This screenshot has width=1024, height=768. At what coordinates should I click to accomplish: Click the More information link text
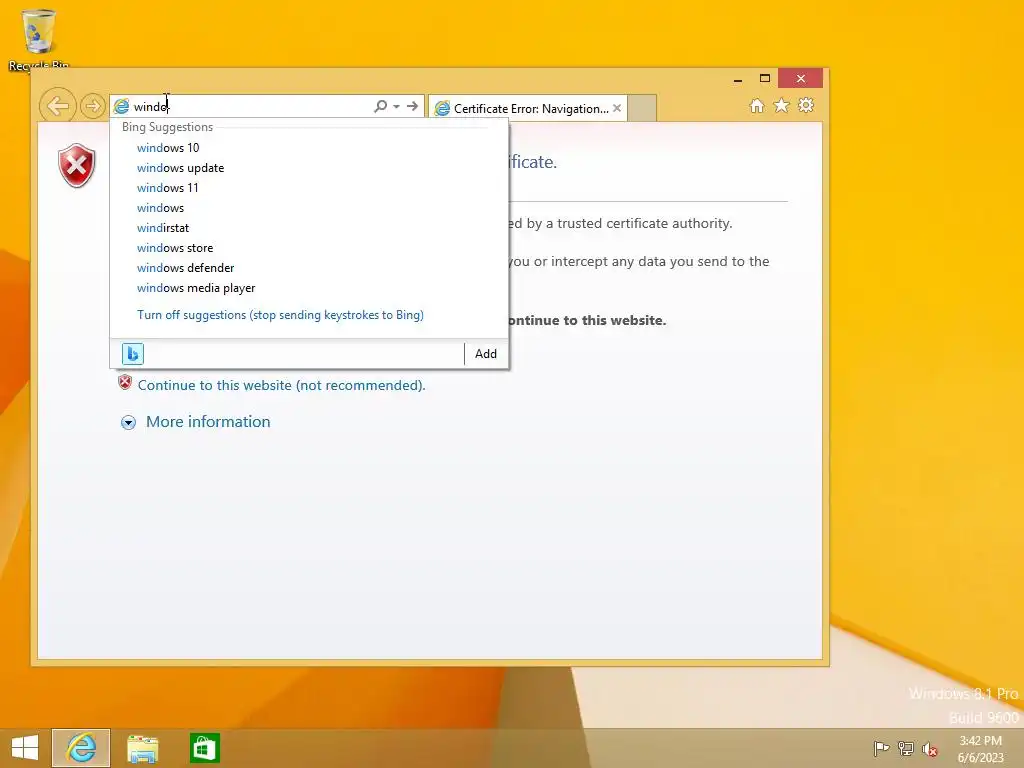pyautogui.click(x=208, y=422)
